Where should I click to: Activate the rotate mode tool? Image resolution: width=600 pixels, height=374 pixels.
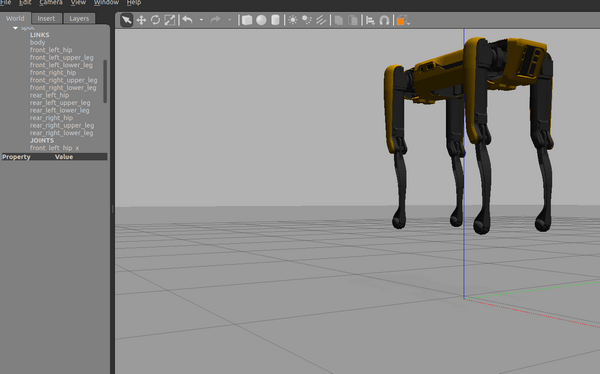(155, 20)
